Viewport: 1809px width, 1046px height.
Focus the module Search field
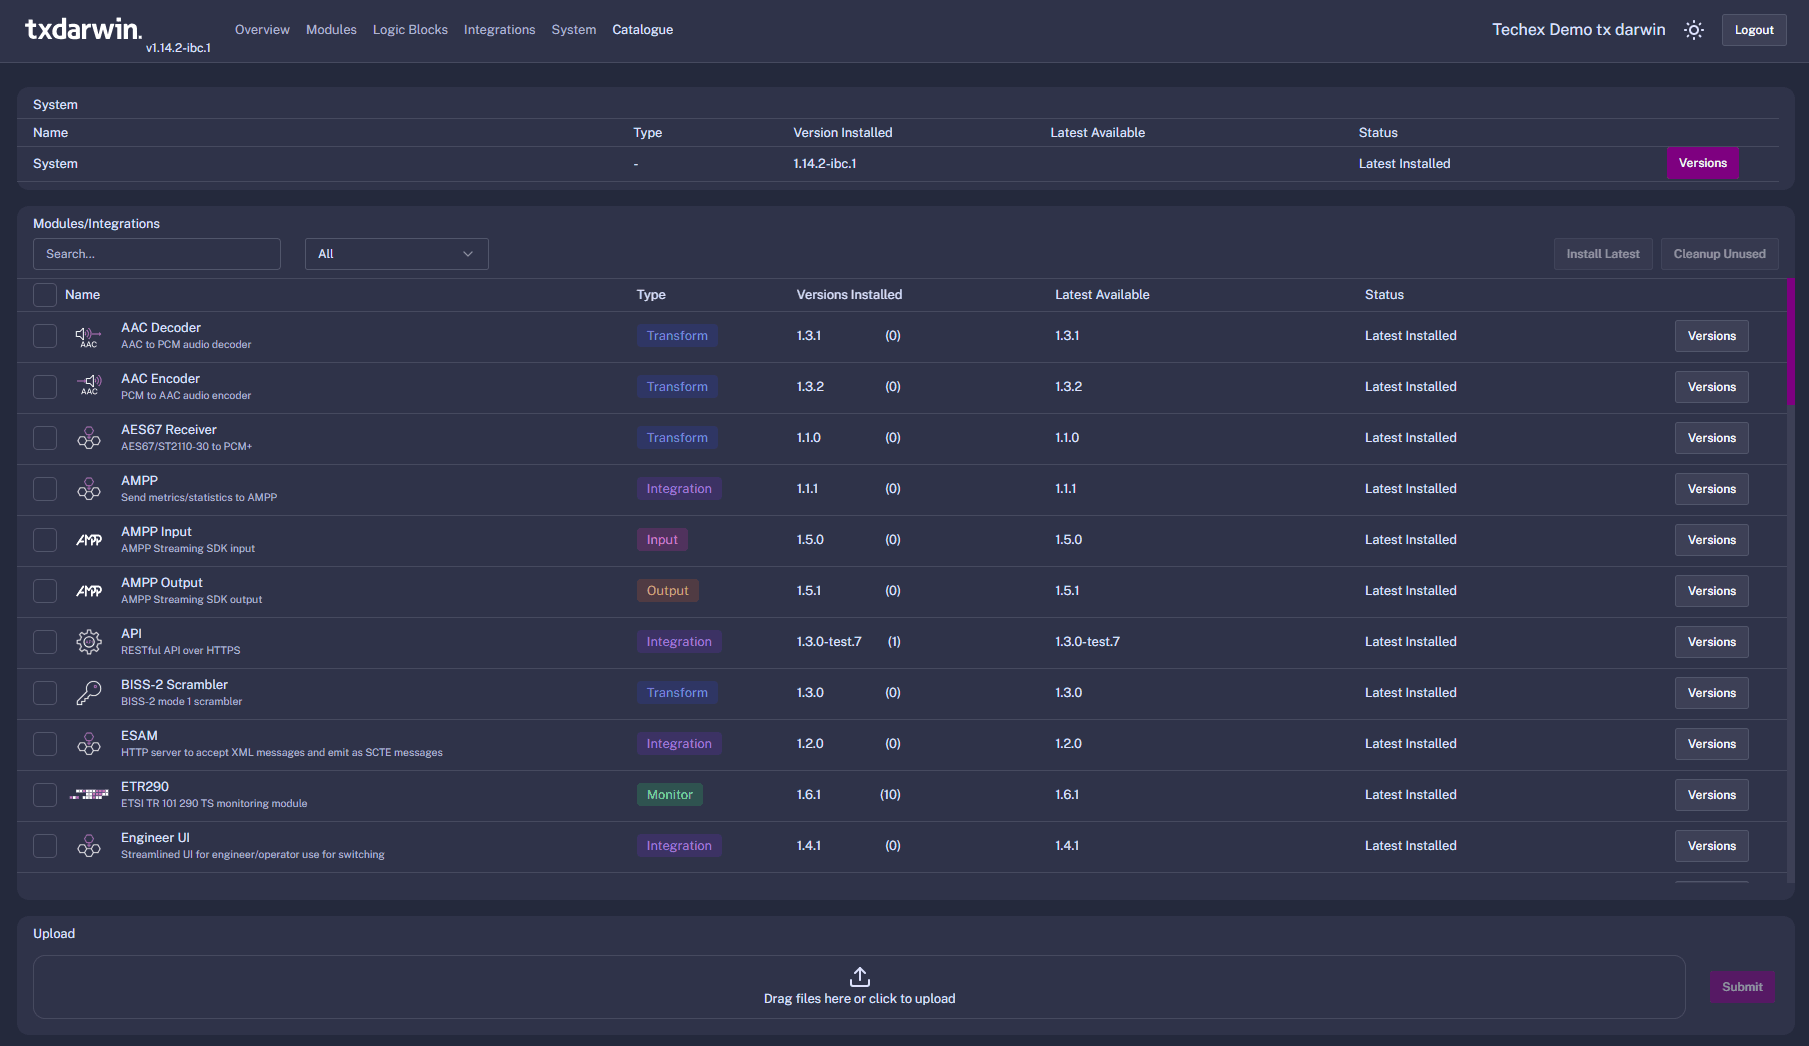(x=157, y=254)
